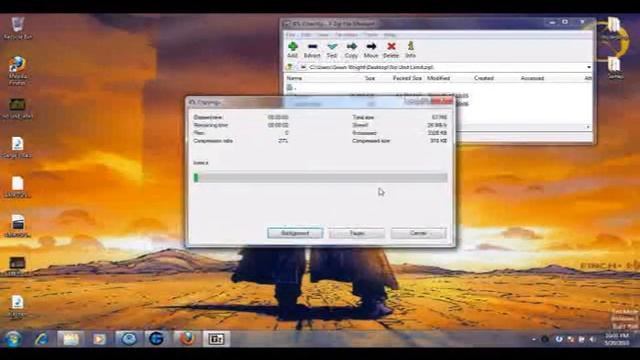Click the file list scrollbar right arrow
The width and height of the screenshot is (640, 360).
point(588,127)
